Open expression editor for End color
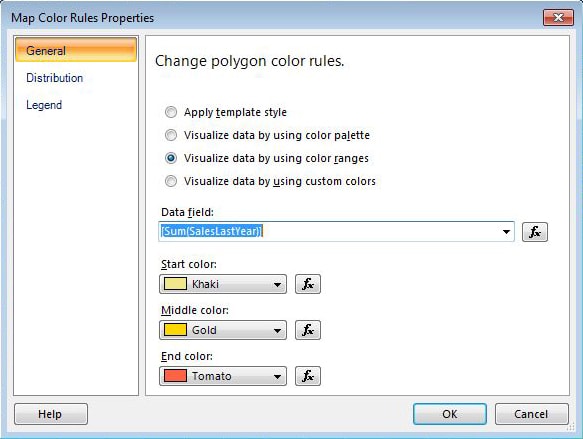The height and width of the screenshot is (439, 583). [x=308, y=376]
